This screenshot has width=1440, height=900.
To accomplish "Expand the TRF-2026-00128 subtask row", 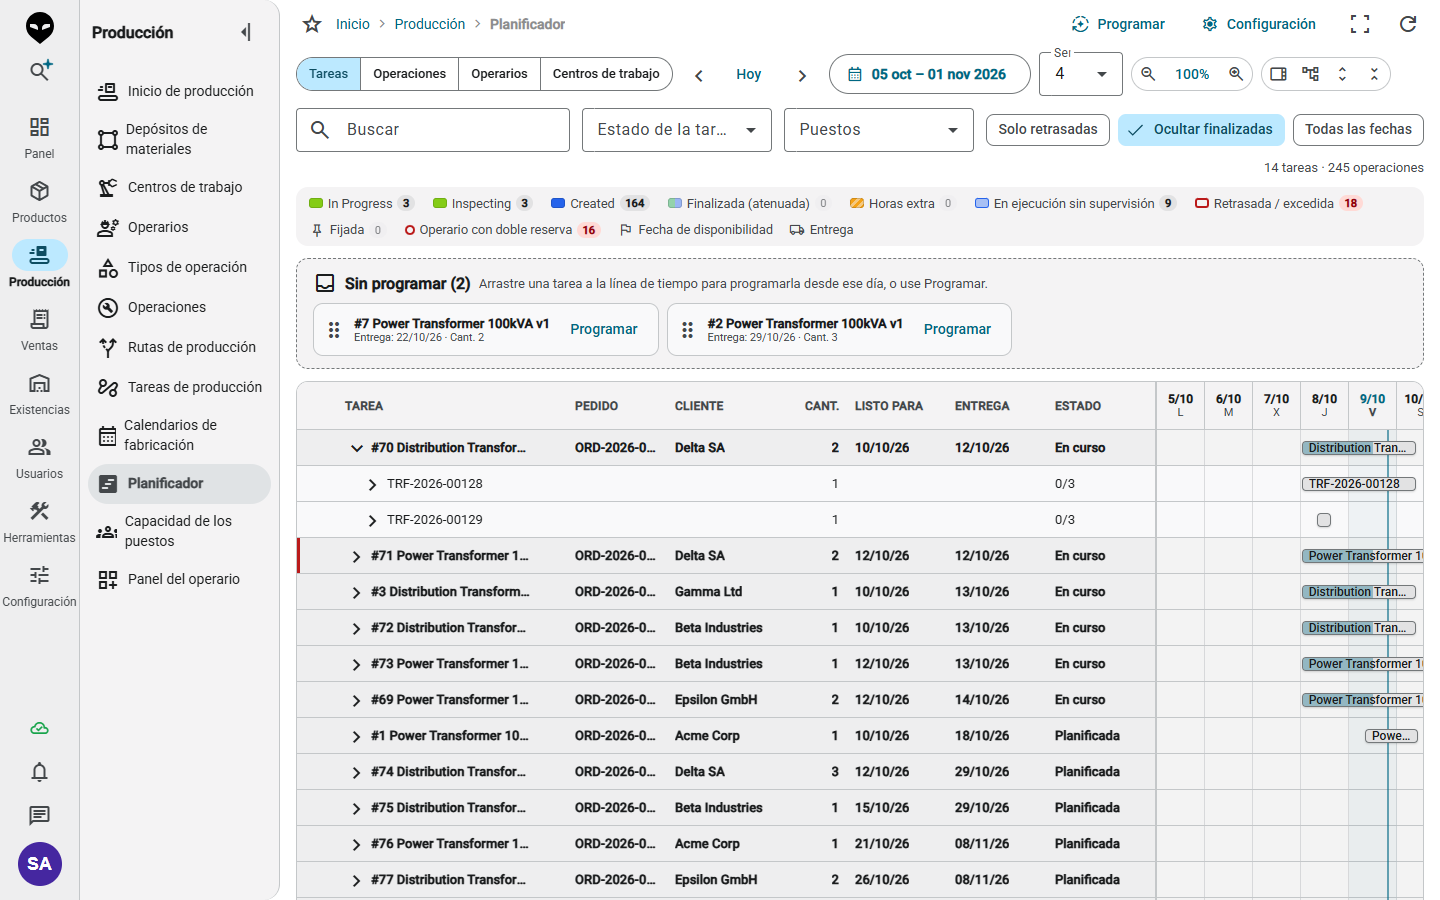I will [x=372, y=484].
